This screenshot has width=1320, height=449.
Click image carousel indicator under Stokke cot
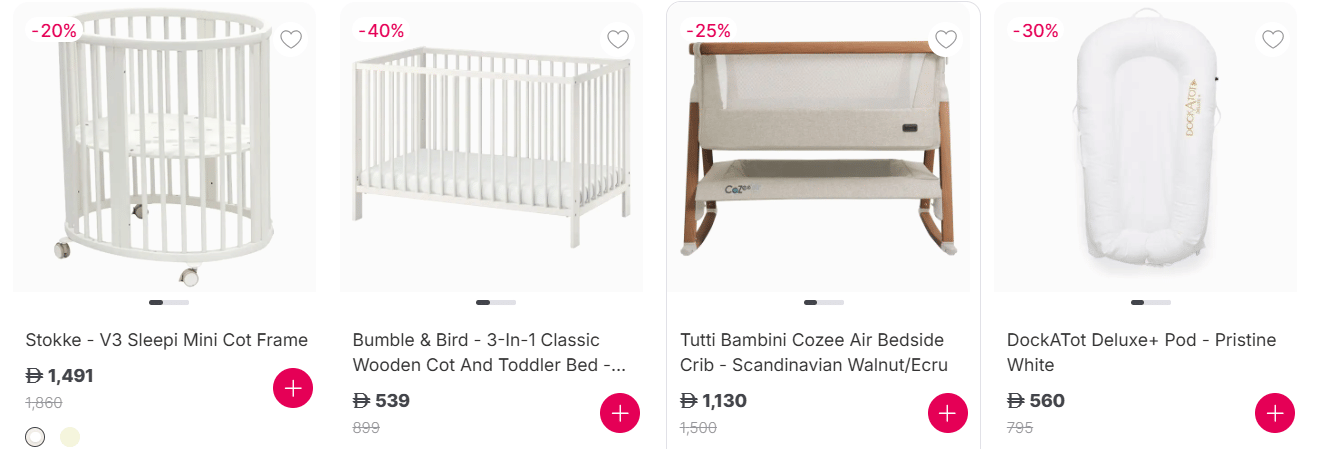coord(169,302)
